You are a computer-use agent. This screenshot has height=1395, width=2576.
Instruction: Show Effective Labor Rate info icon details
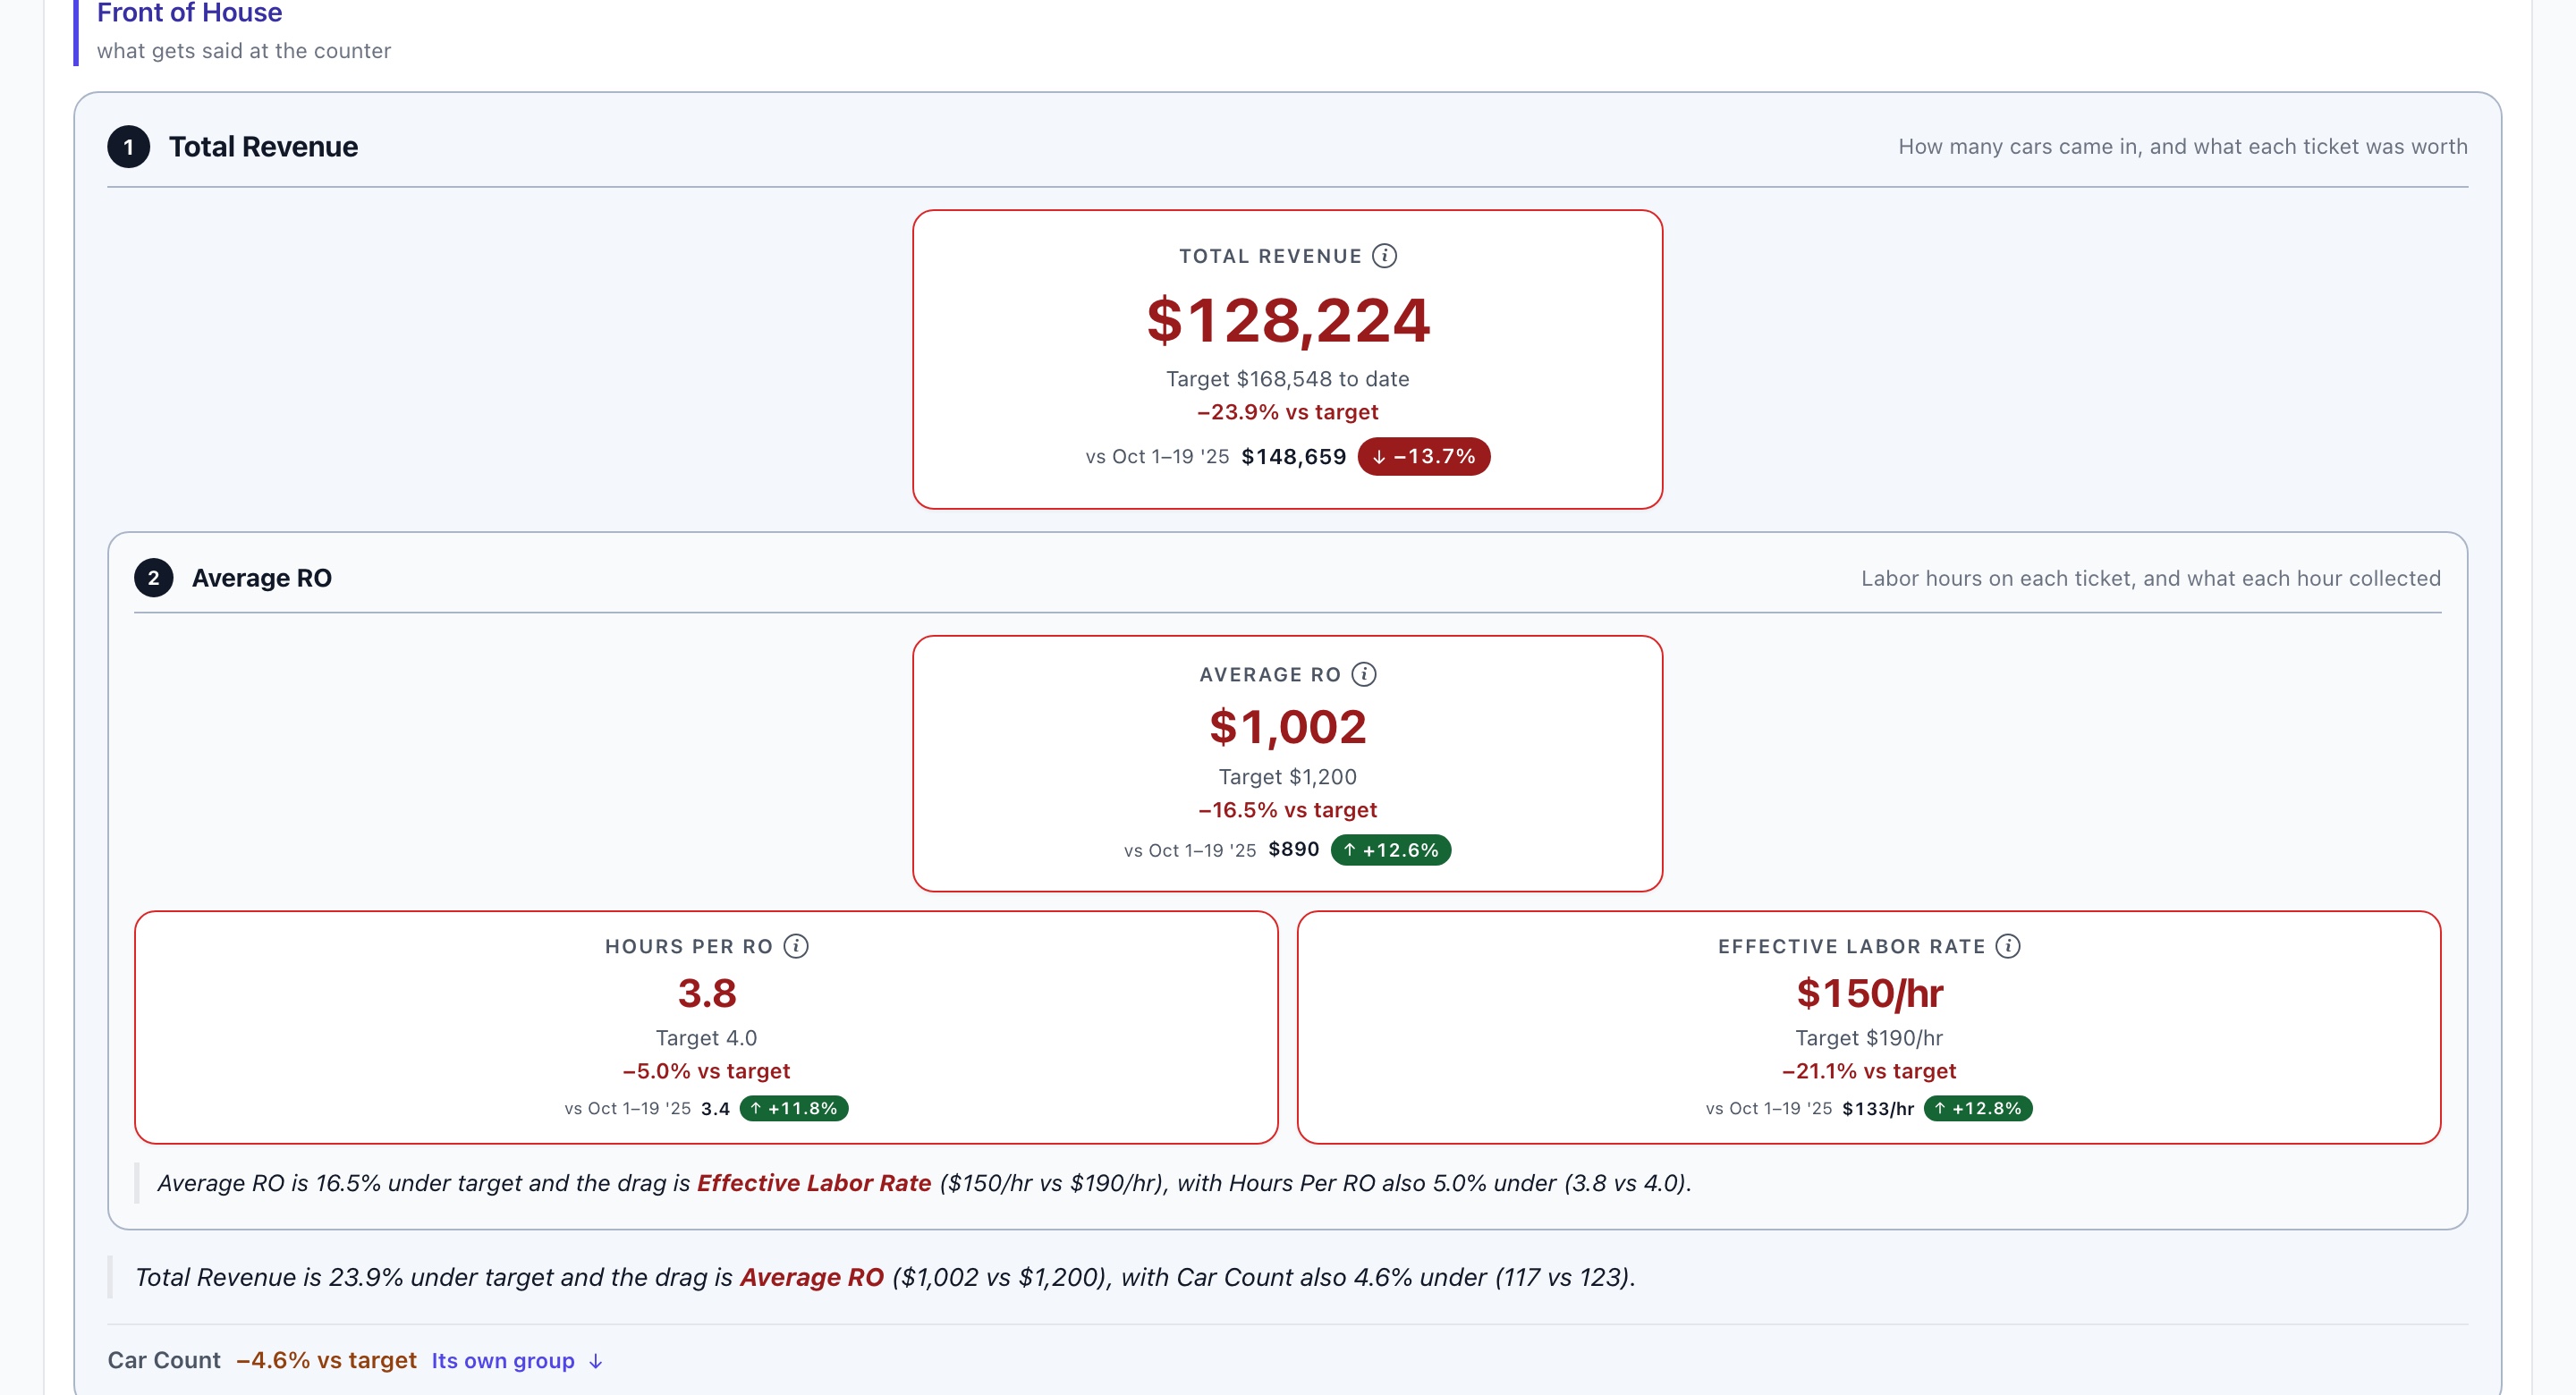click(2008, 946)
